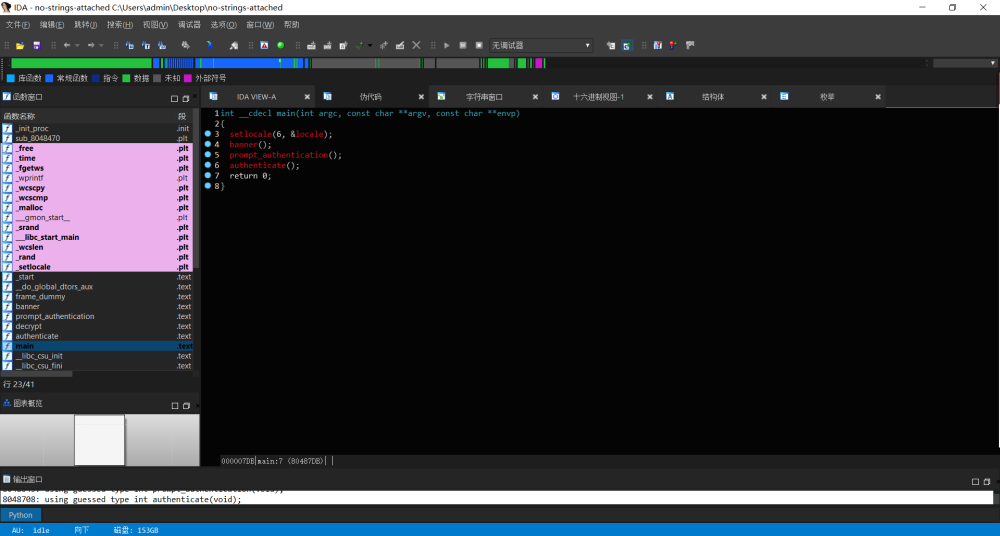Close the 伪代码 tab
The image size is (1000, 536).
421,97
